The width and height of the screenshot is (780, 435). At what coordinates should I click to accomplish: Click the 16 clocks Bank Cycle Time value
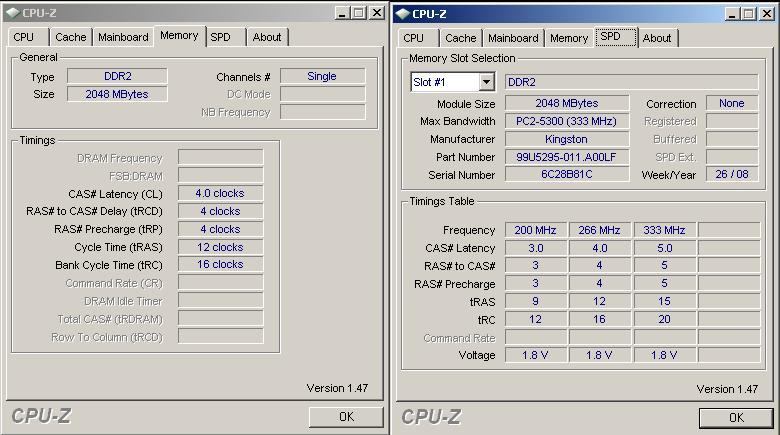click(220, 264)
